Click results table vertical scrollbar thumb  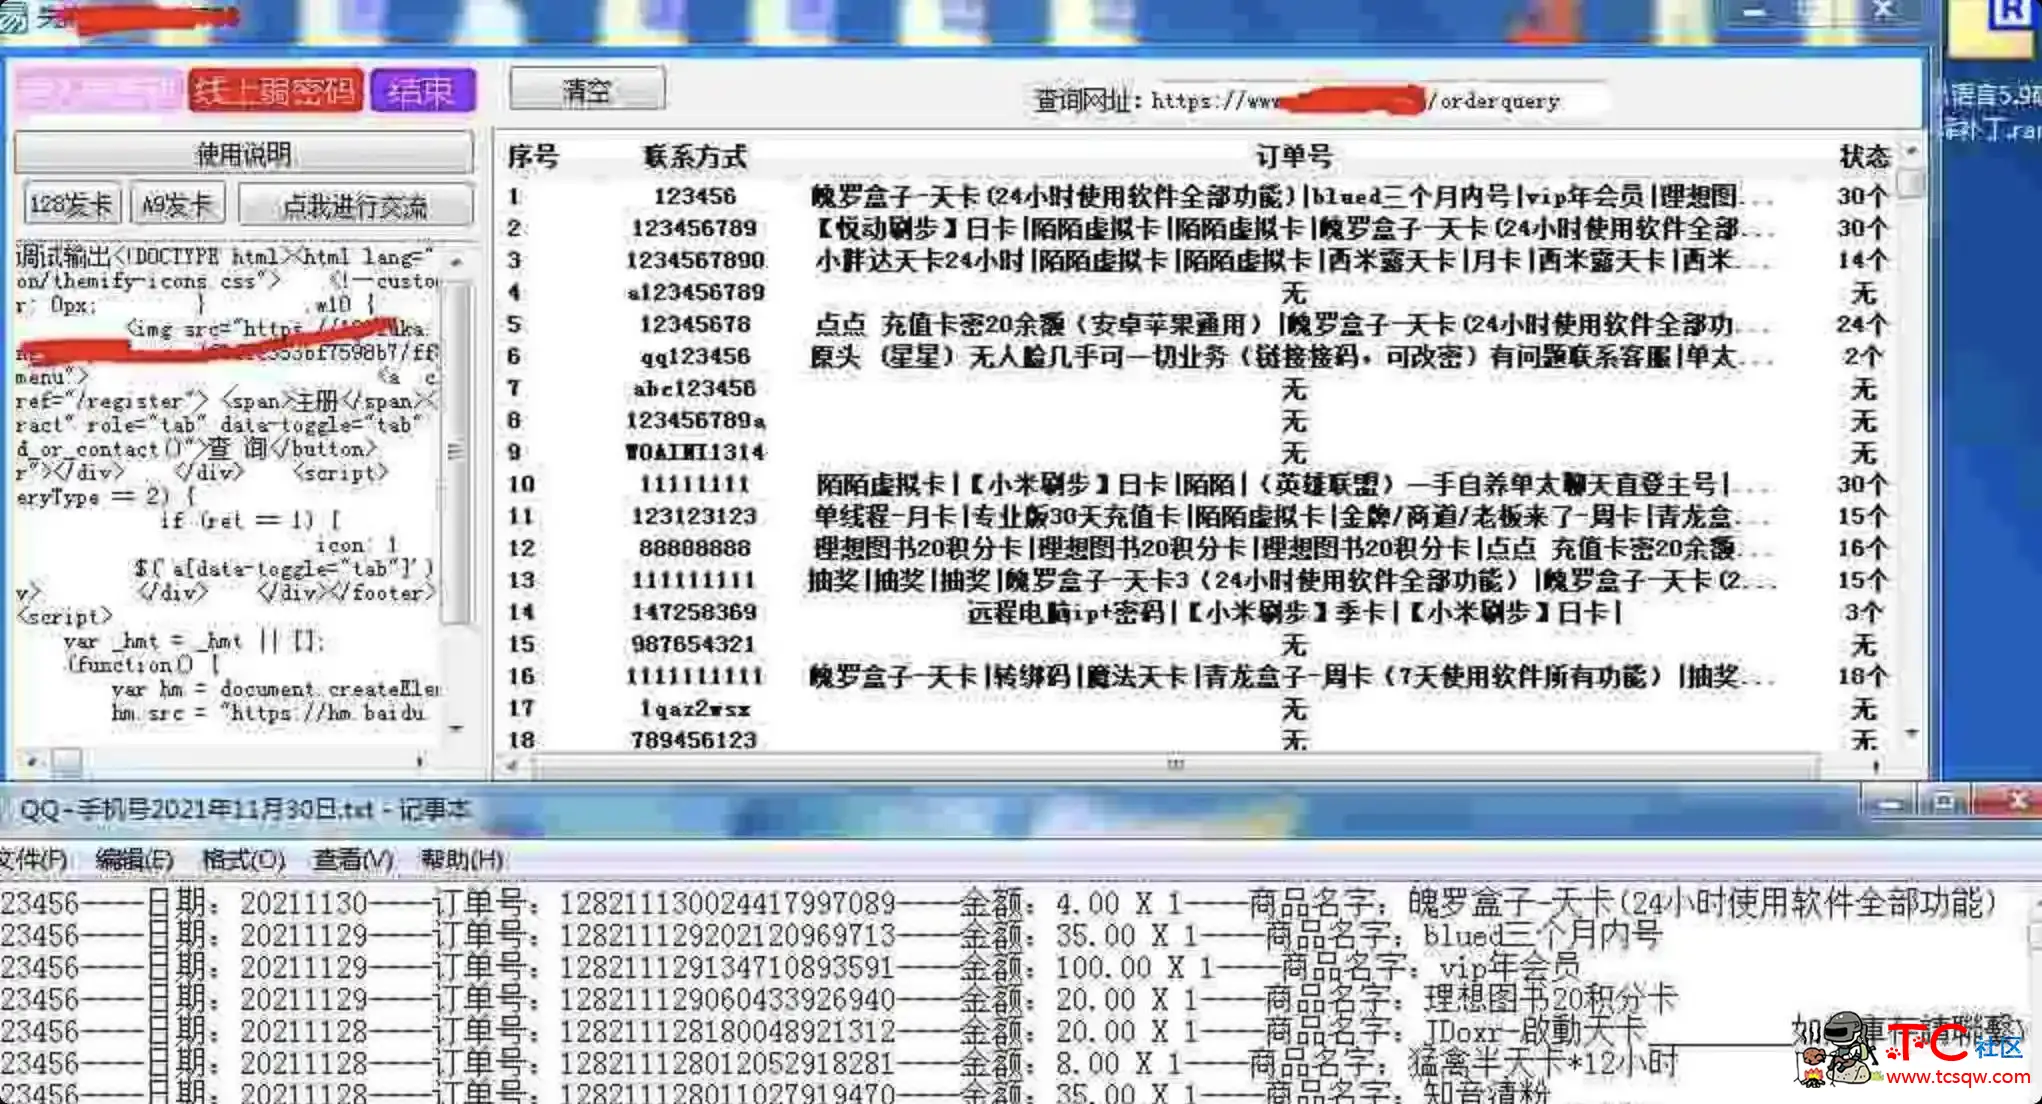tap(1911, 184)
